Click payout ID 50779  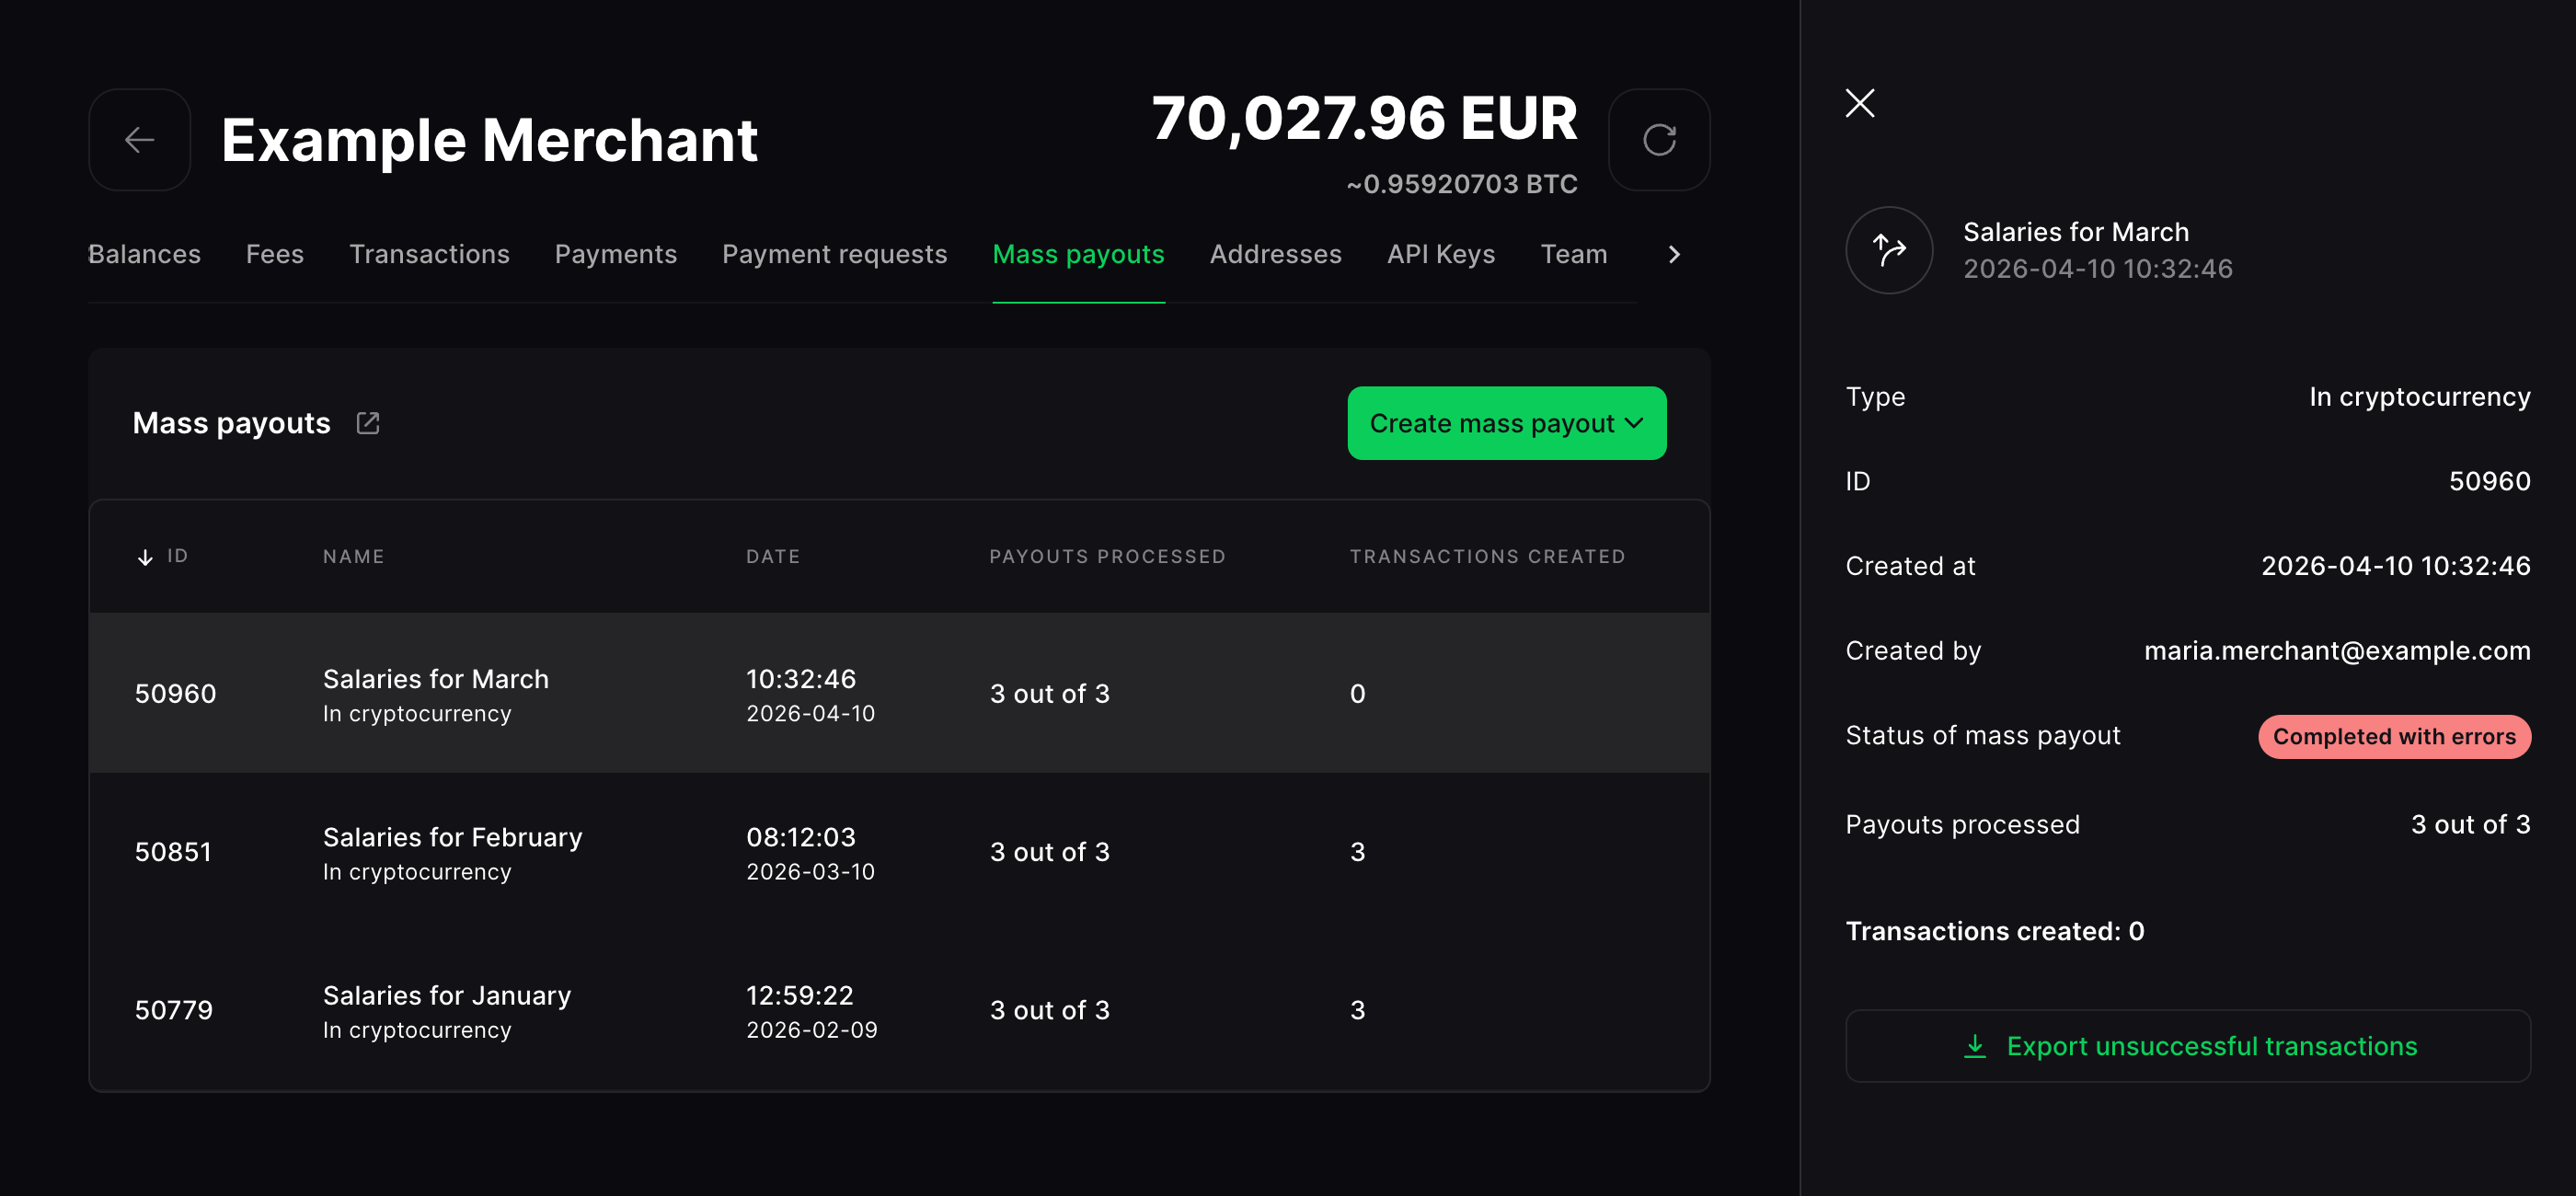coord(173,1010)
